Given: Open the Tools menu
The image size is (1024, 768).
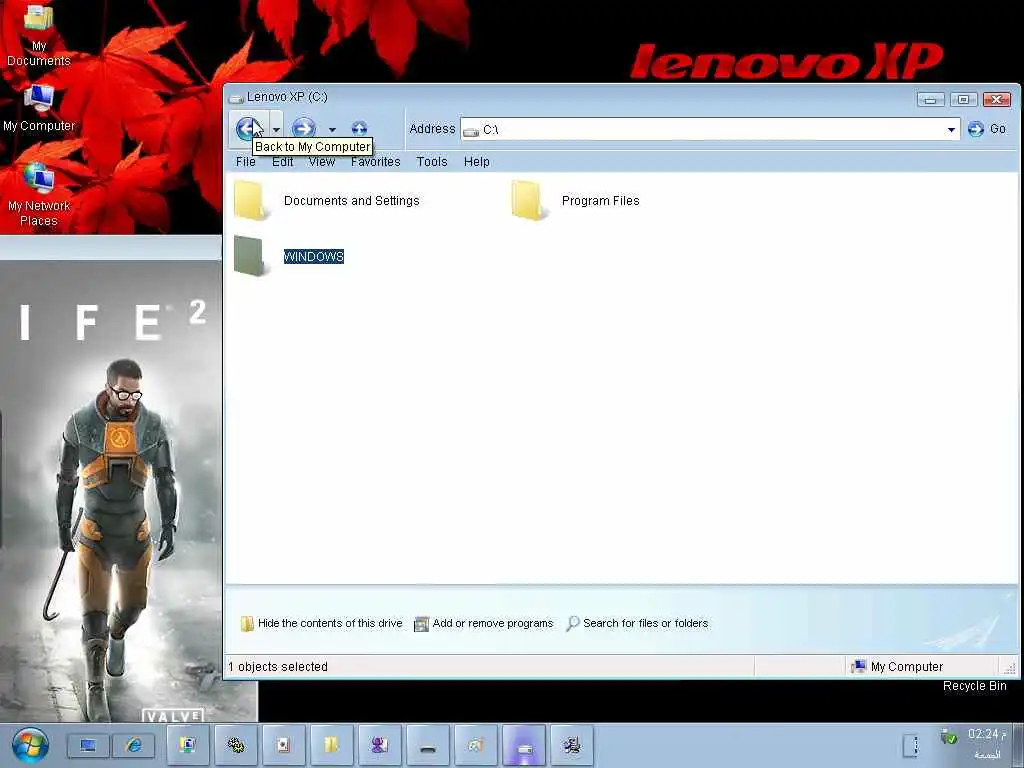Looking at the screenshot, I should (x=432, y=161).
